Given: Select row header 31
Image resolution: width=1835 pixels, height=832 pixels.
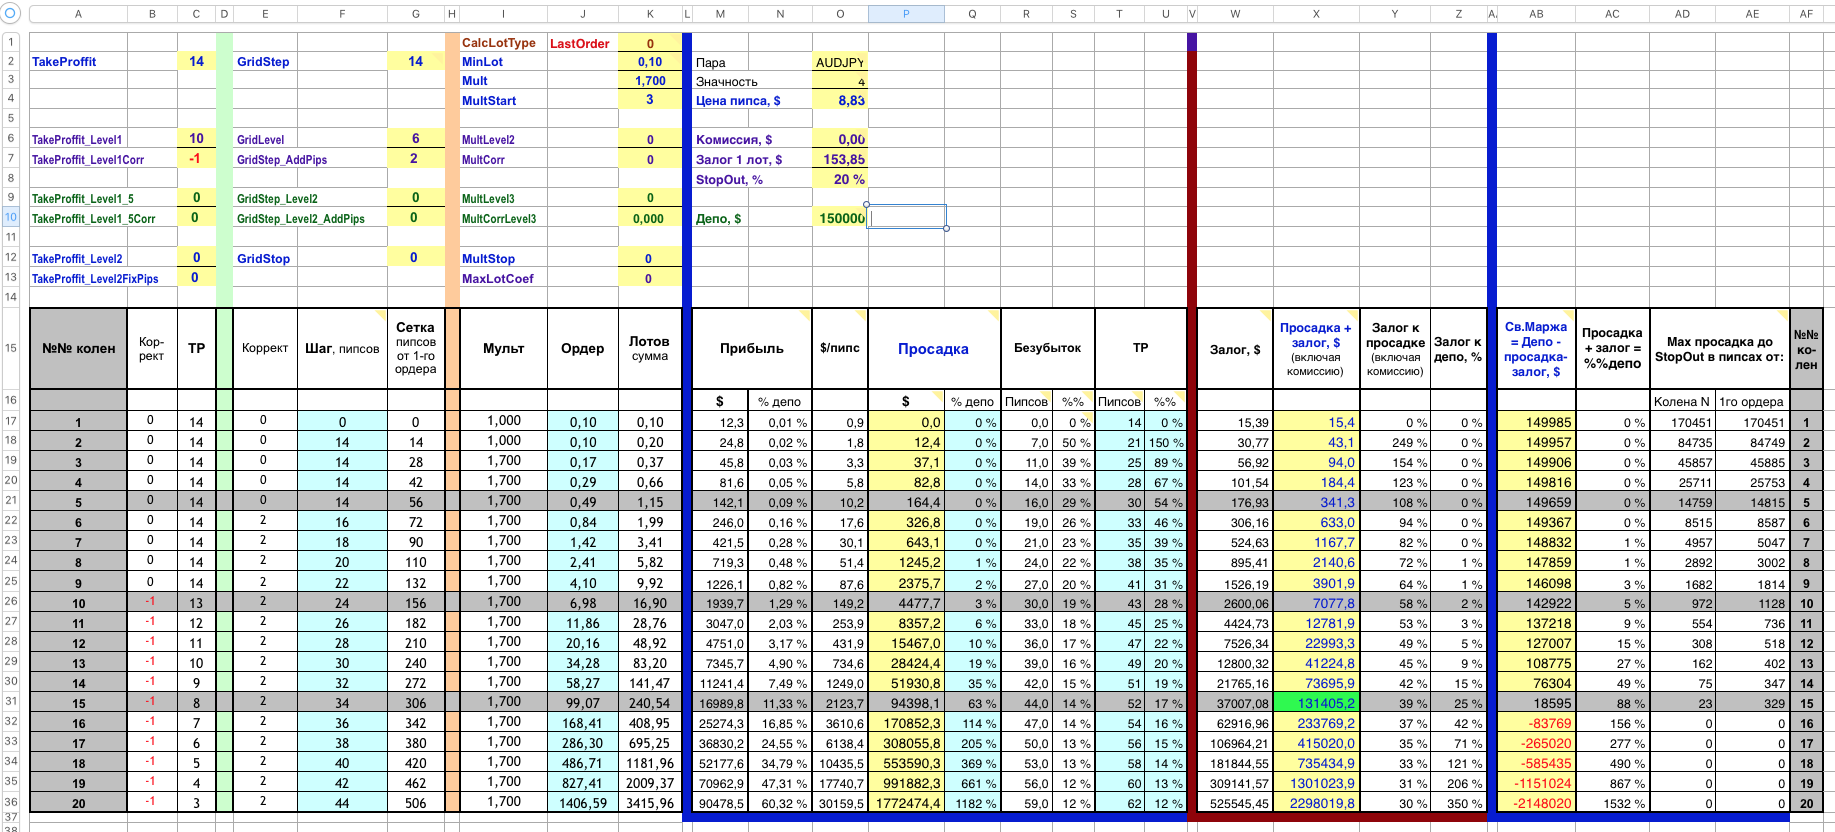Looking at the screenshot, I should (x=11, y=701).
